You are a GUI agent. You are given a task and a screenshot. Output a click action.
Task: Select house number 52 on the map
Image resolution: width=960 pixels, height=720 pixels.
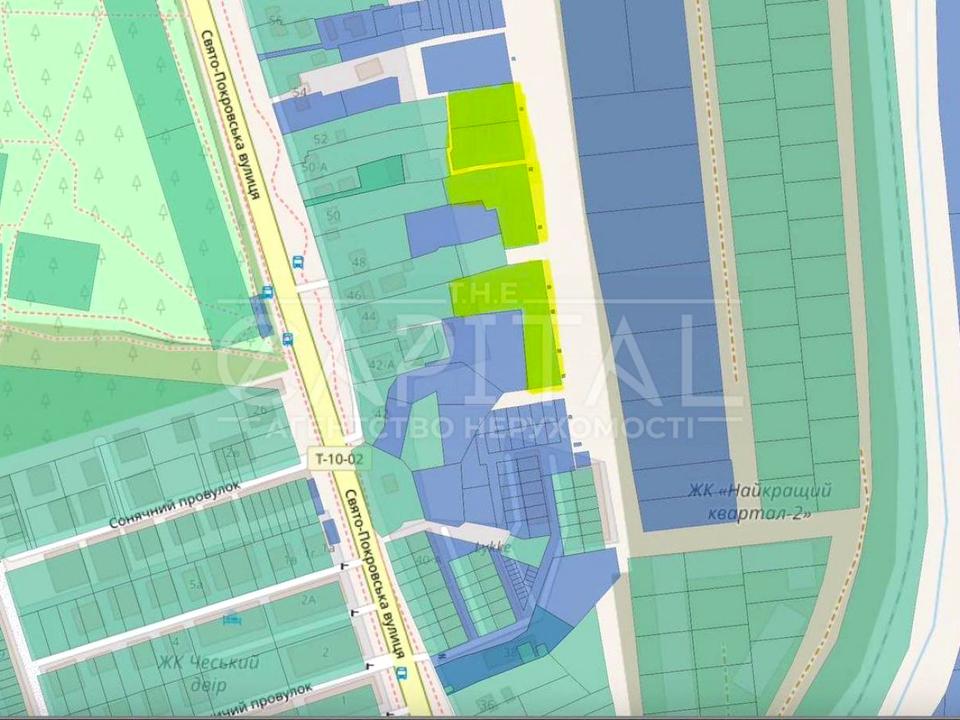coord(321,139)
